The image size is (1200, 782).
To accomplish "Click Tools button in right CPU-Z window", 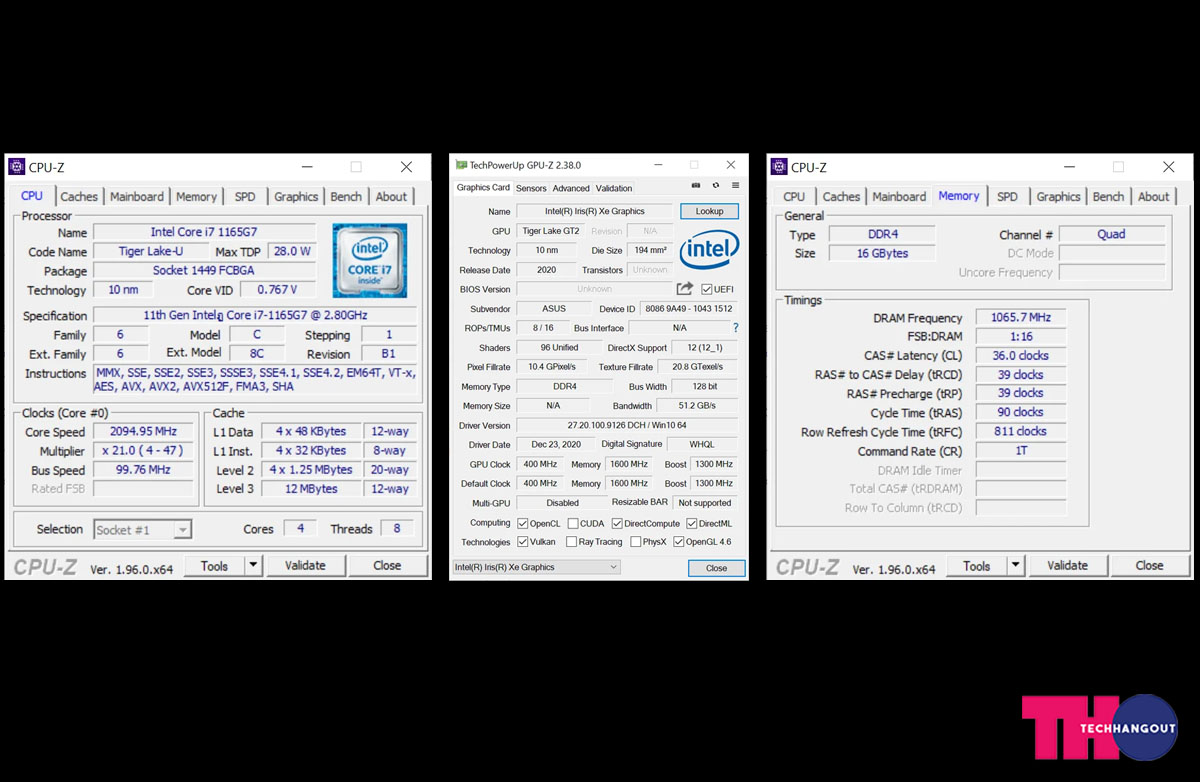I will [976, 566].
